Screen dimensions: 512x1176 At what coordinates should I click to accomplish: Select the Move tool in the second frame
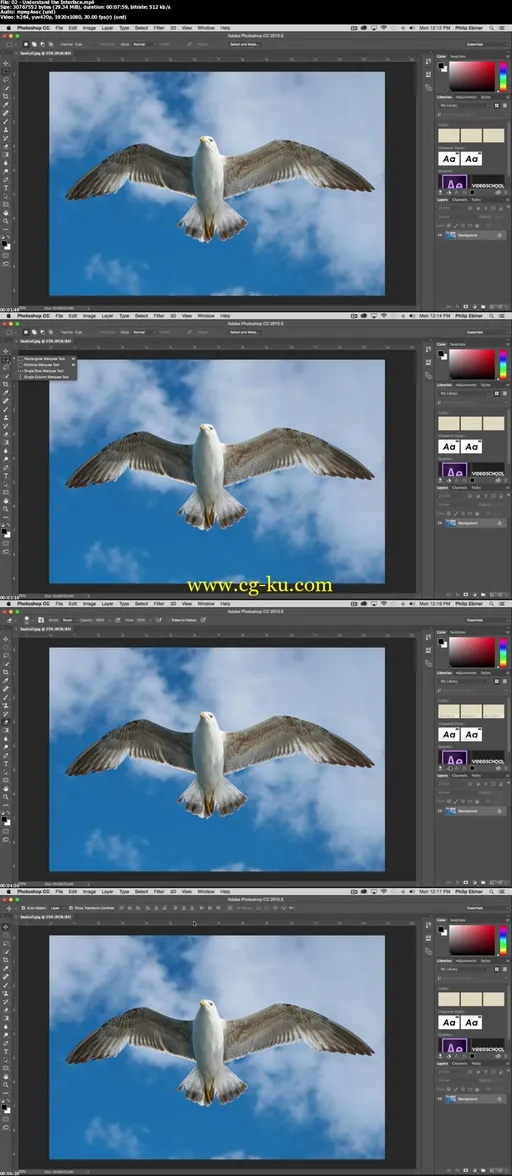coord(5,351)
